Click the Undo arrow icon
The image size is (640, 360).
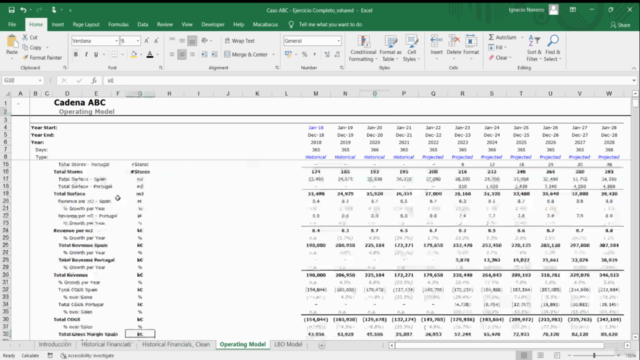click(24, 10)
